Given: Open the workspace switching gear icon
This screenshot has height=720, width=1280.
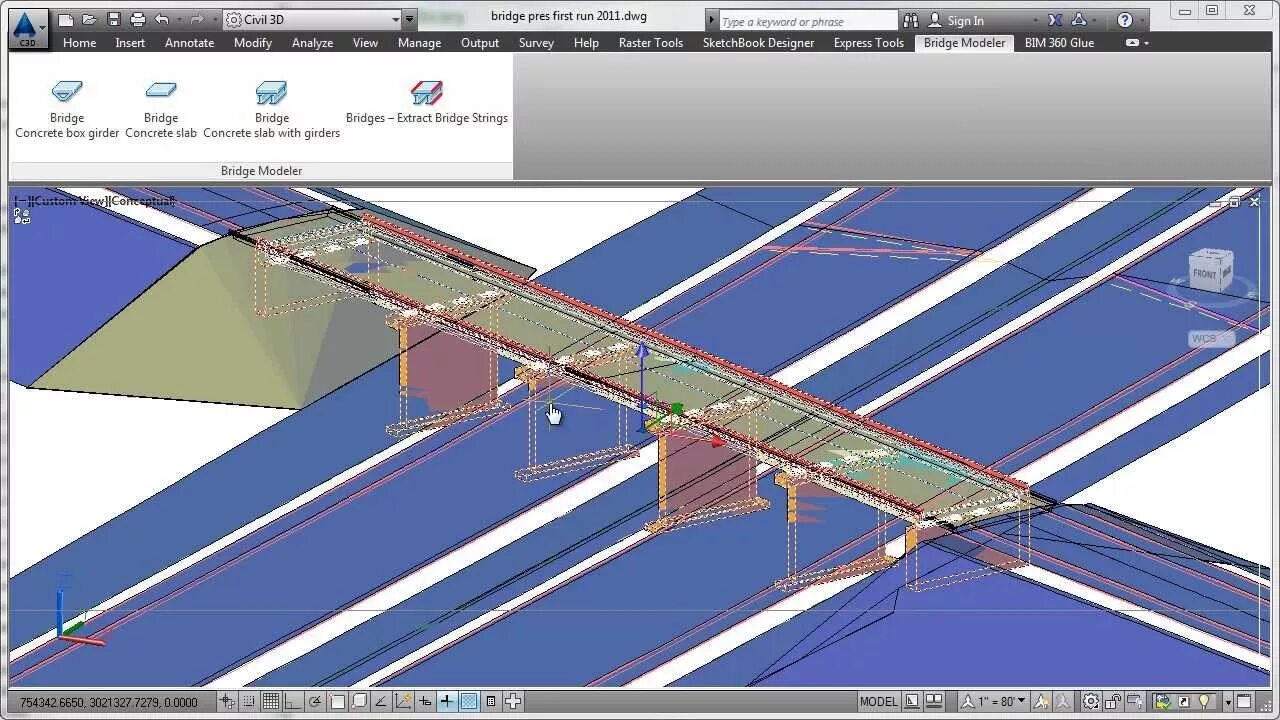Looking at the screenshot, I should (1091, 702).
